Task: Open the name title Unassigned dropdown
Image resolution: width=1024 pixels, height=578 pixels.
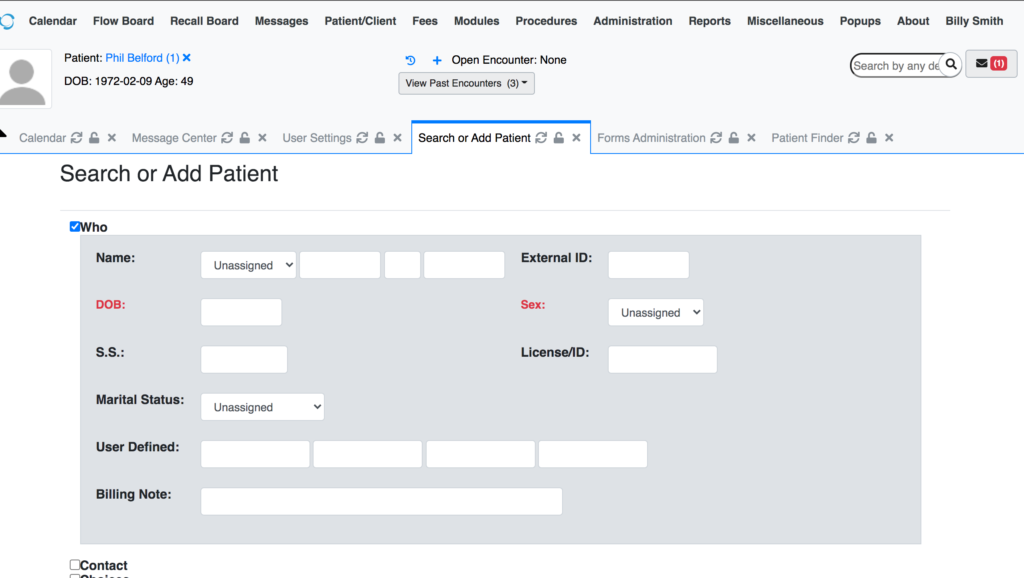Action: point(248,265)
